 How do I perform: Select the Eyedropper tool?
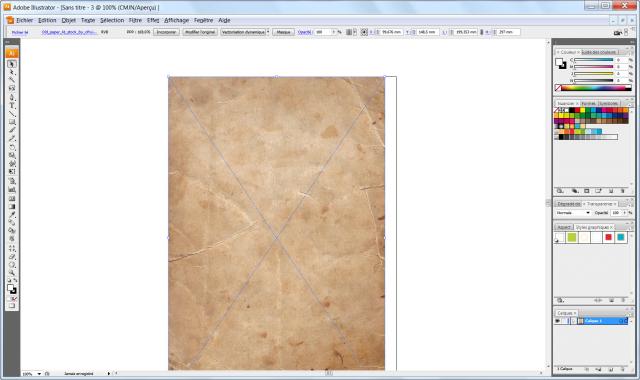tap(12, 215)
